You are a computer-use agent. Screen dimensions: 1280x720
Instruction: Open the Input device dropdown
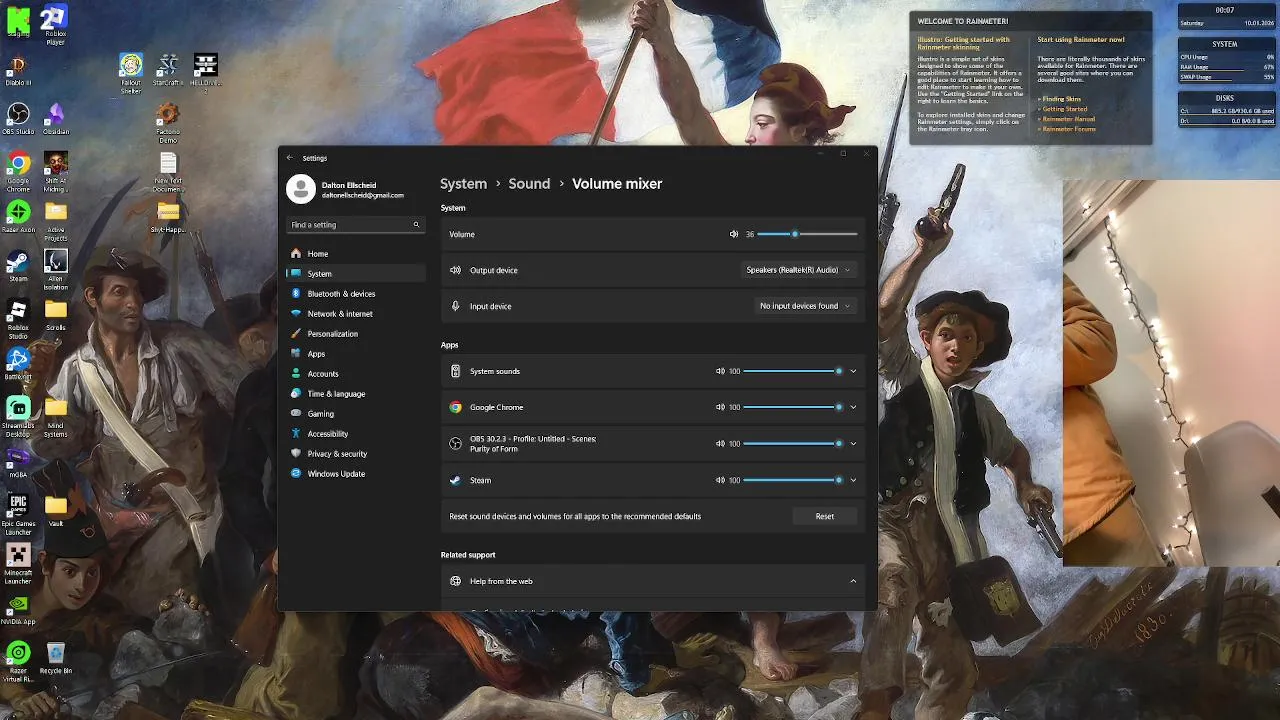pyautogui.click(x=805, y=306)
